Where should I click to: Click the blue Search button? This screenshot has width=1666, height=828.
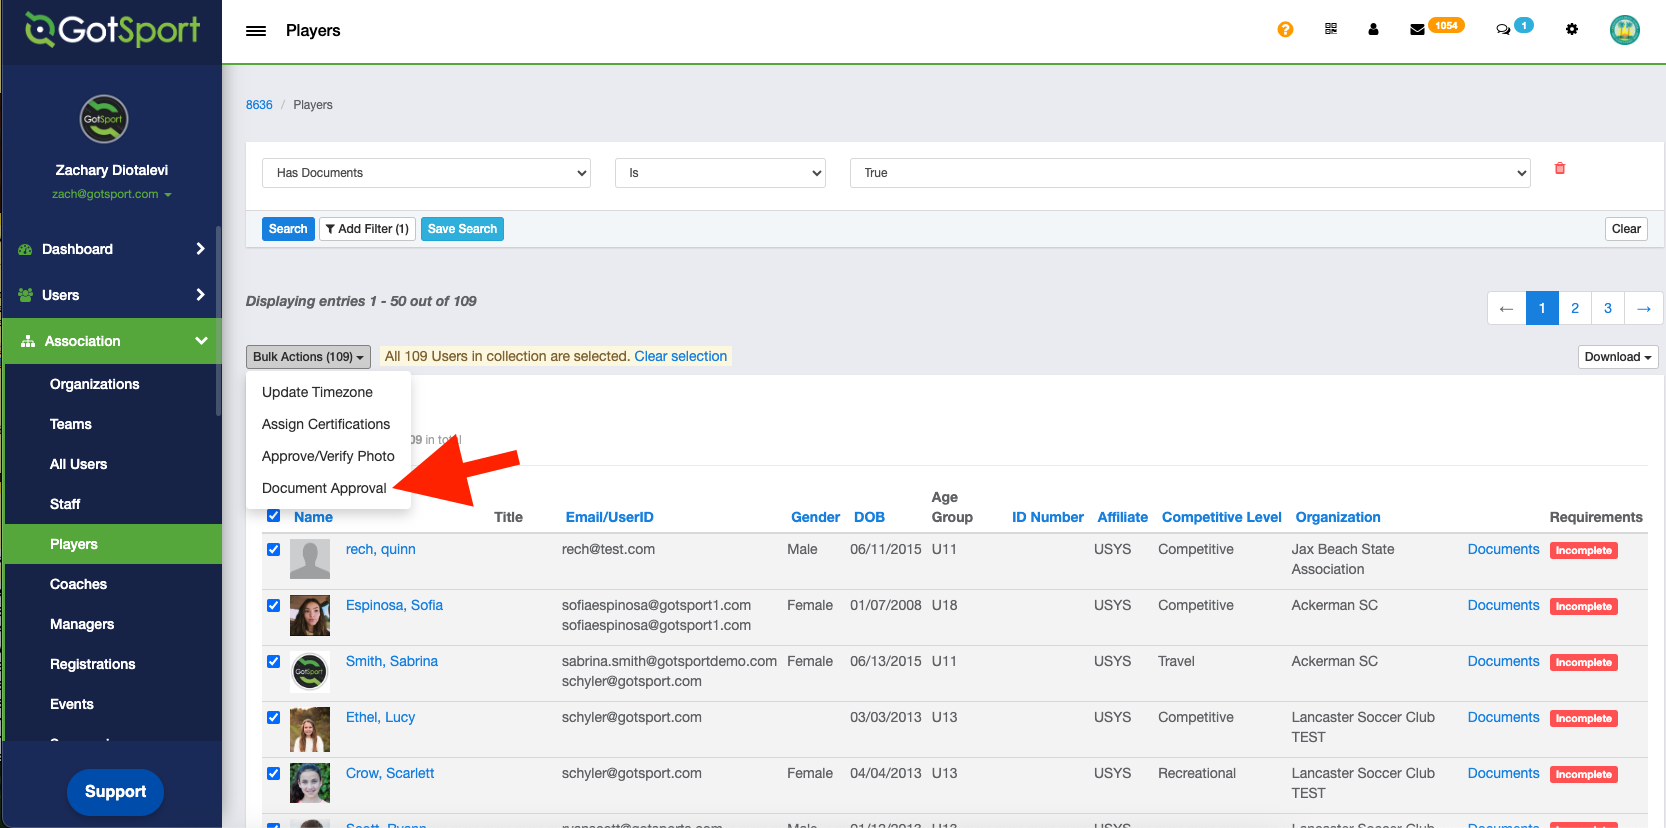[288, 229]
